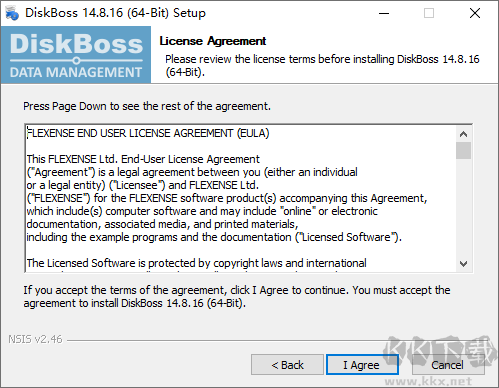
Task: Click the Press Page Down instruction text
Action: [x=147, y=106]
